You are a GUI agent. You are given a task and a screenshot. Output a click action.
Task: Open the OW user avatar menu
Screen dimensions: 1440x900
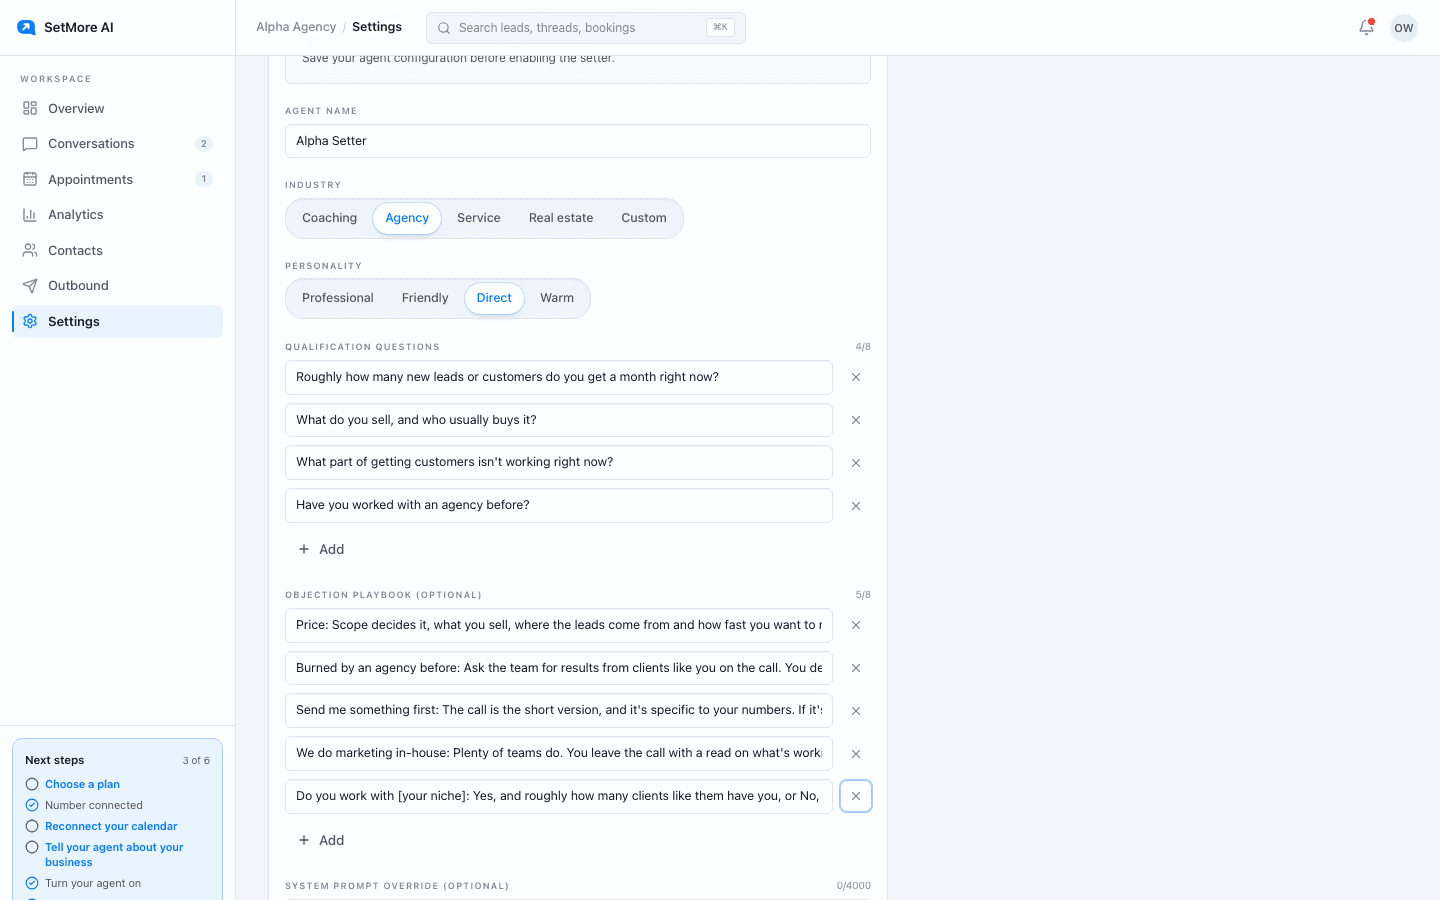pyautogui.click(x=1404, y=28)
